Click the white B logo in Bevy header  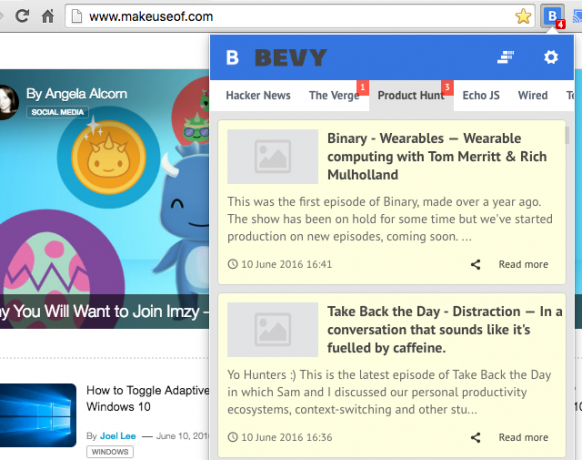(x=232, y=58)
